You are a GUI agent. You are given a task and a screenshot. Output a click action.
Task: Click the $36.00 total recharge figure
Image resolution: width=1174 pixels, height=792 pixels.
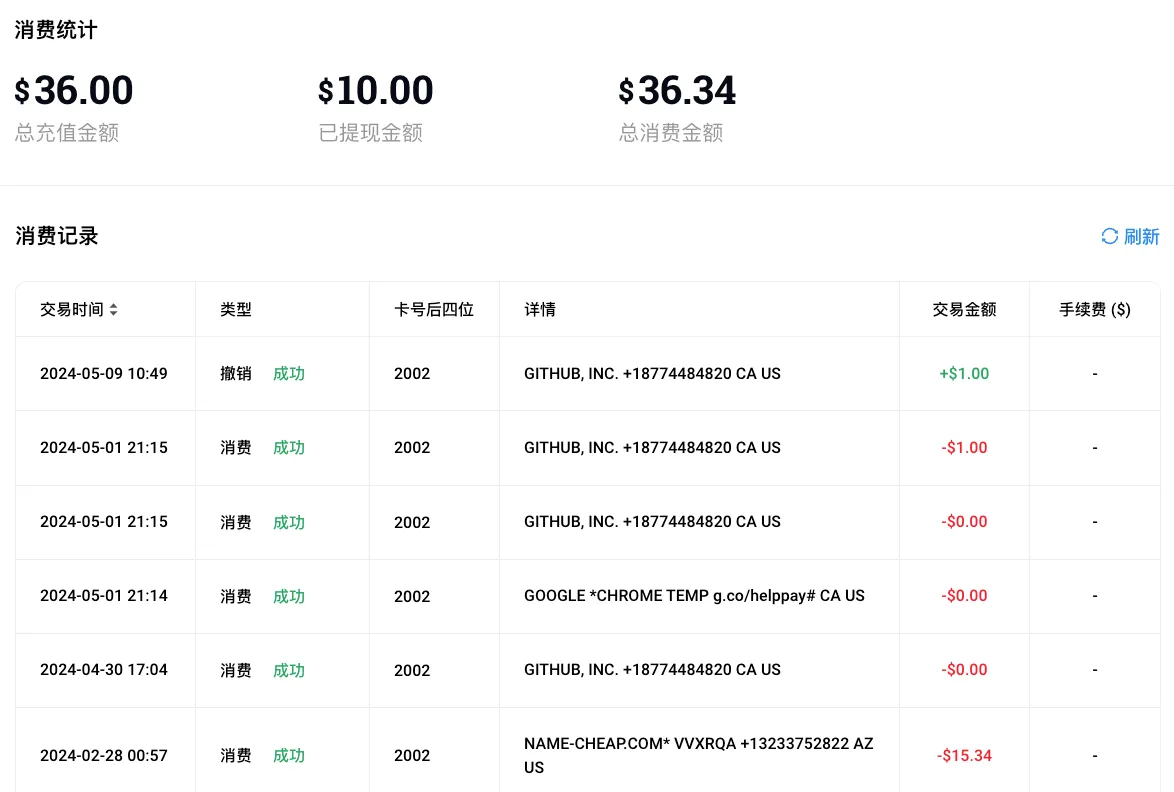[x=74, y=91]
